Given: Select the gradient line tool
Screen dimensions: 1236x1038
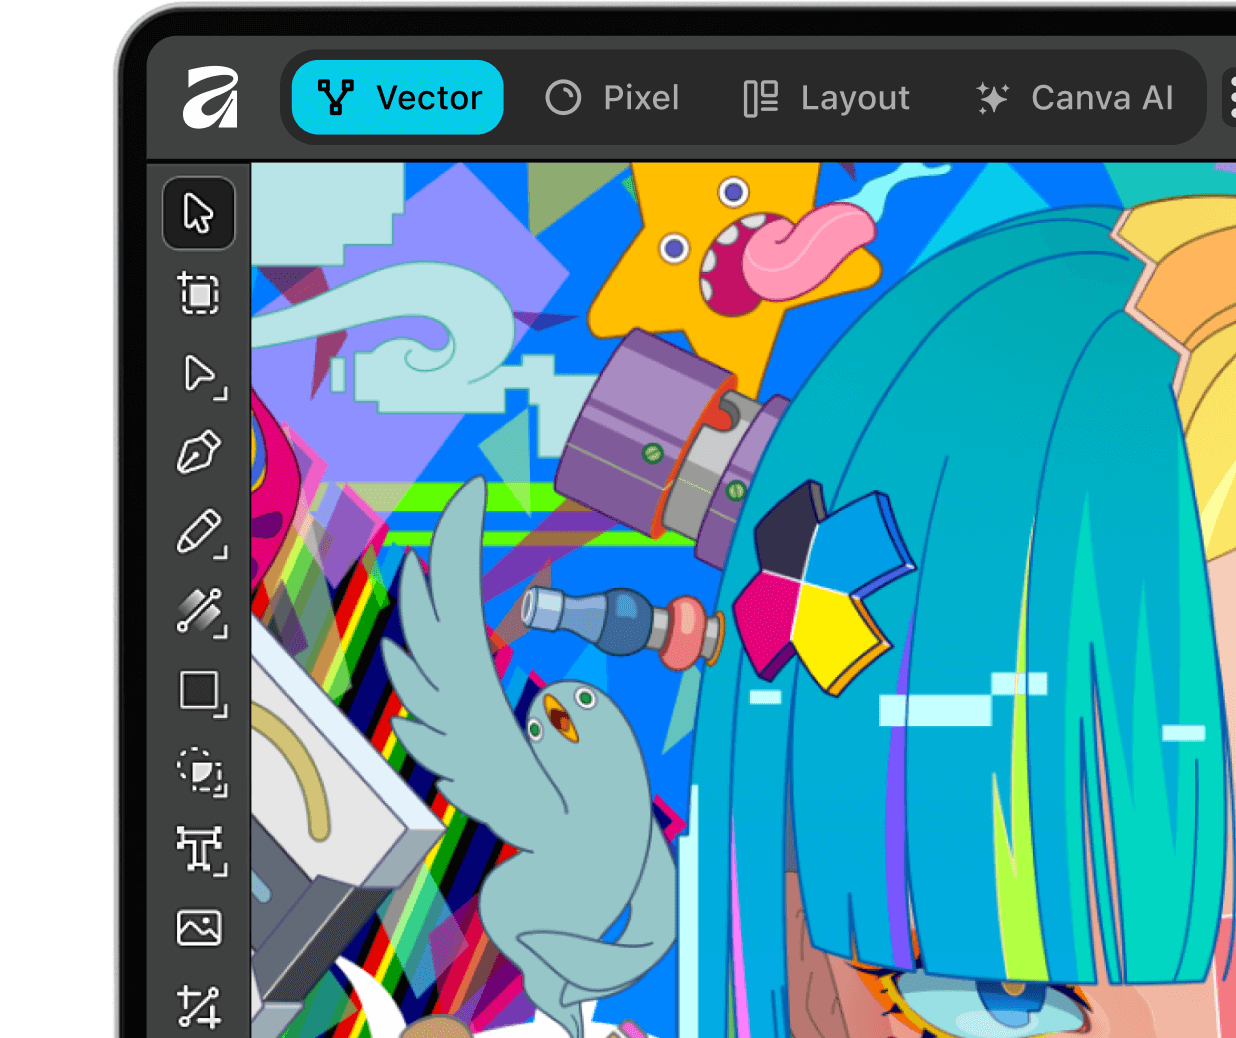Looking at the screenshot, I should click(x=200, y=611).
